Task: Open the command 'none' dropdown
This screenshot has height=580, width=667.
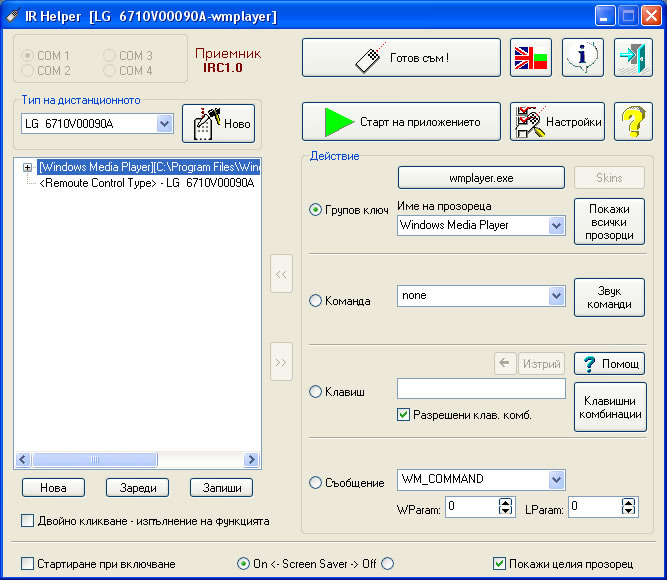Action: [x=556, y=296]
